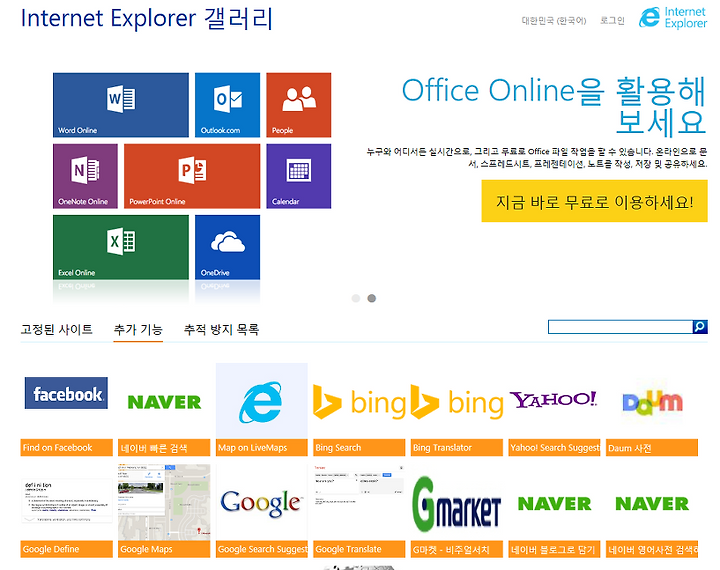Click the Bing logo above Bing Search

(360, 402)
